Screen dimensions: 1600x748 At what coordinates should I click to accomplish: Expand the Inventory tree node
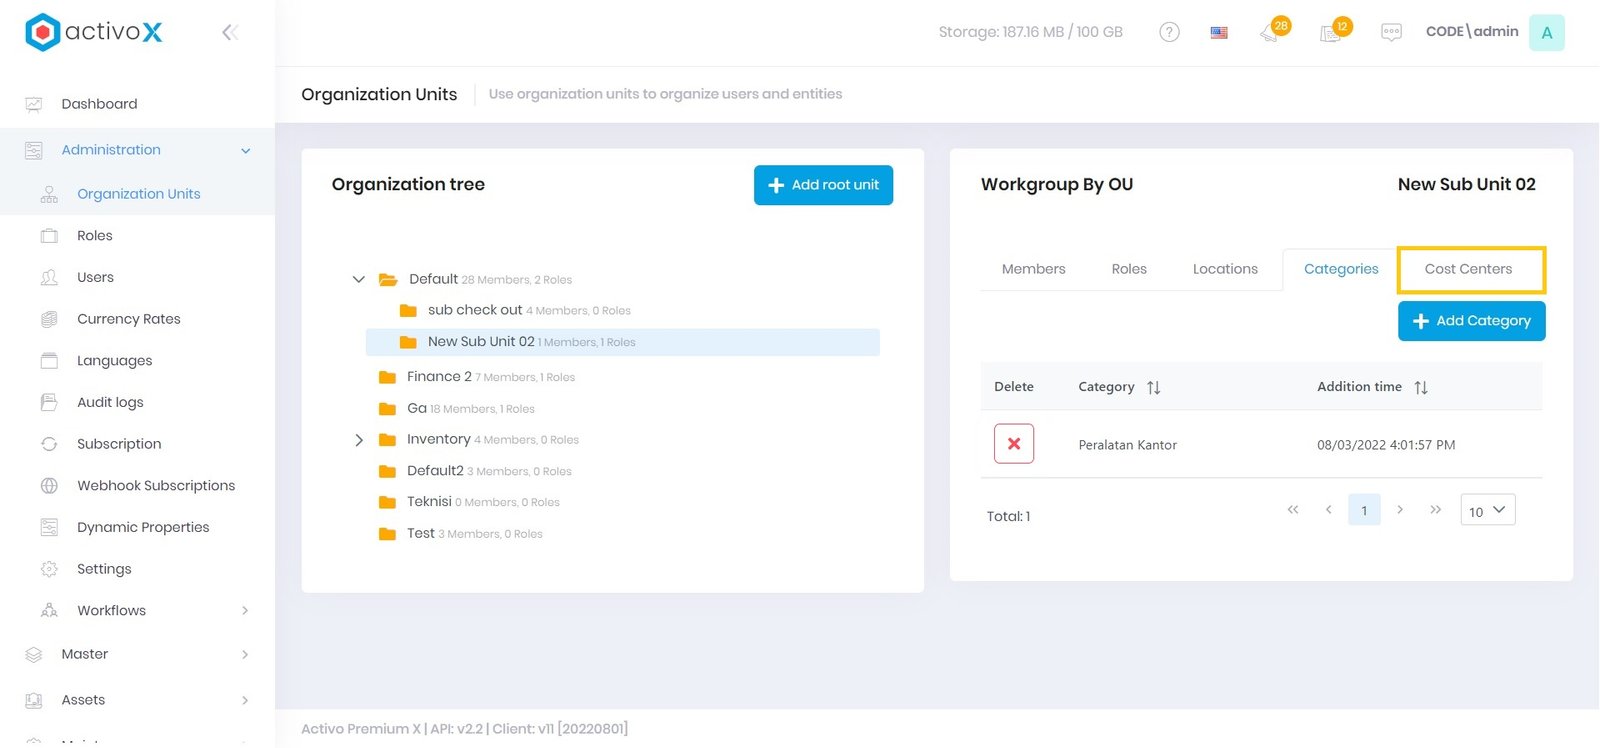(359, 440)
